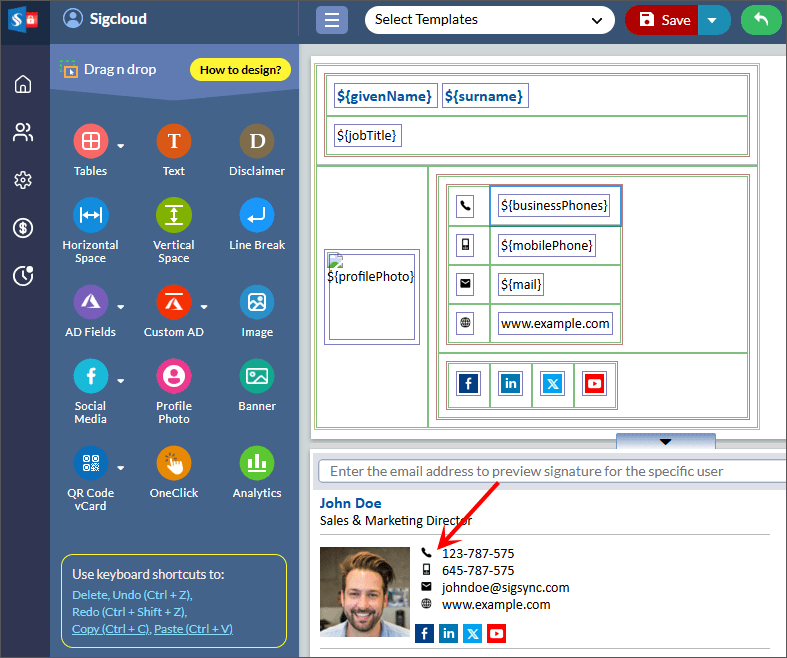Screen dimensions: 787x658
Task: Go to Home in the sidebar
Action: pyautogui.click(x=23, y=84)
